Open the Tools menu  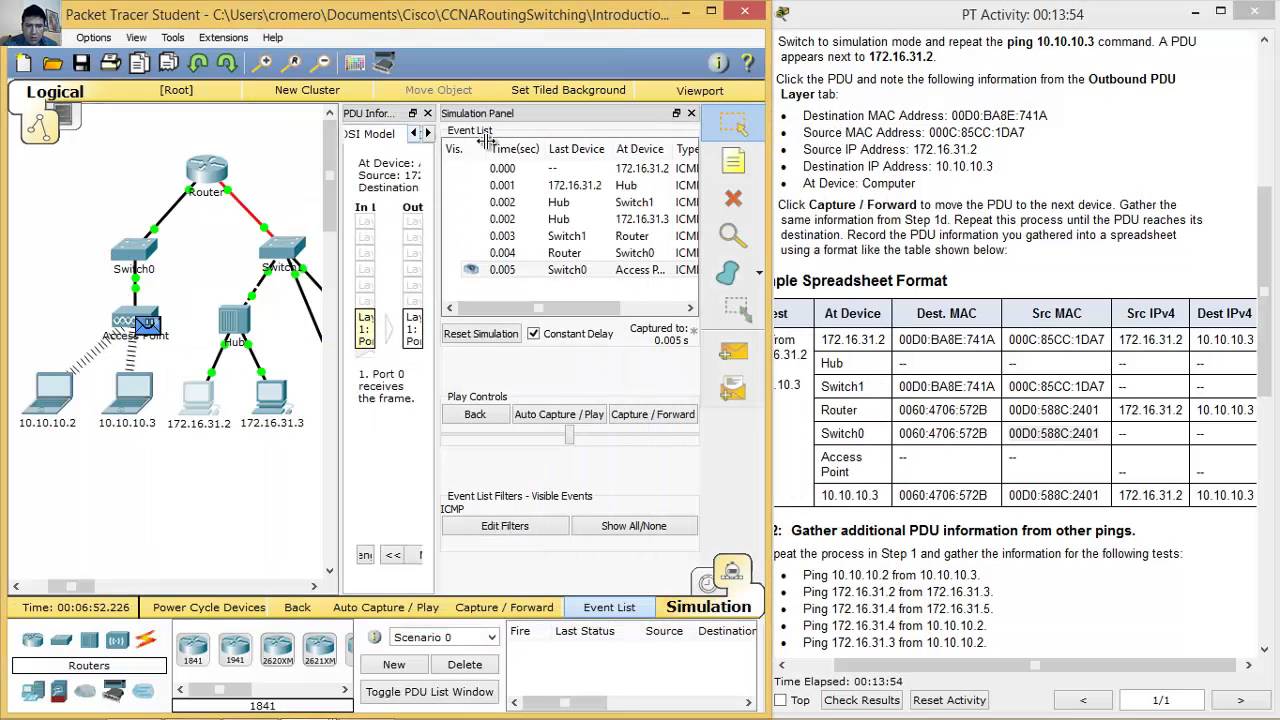click(x=173, y=38)
